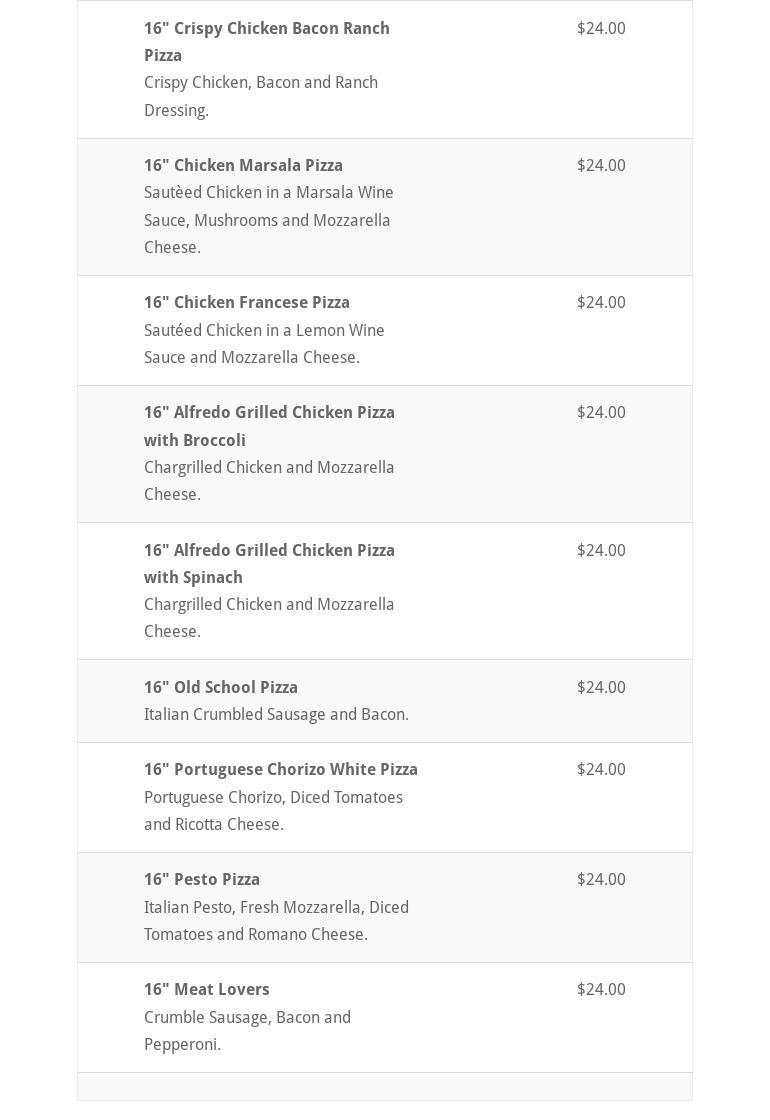Click the 16" Pesto Pizza title
770x1120 pixels.
pos(202,879)
